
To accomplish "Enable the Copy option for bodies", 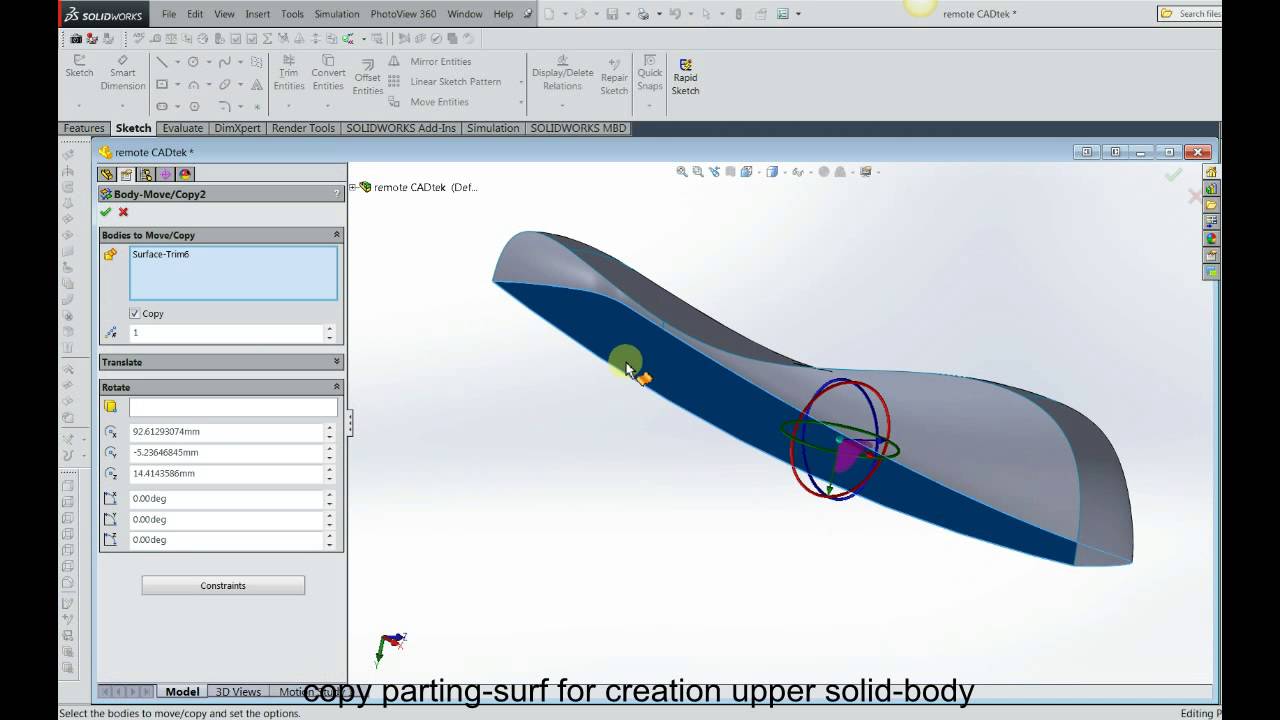I will 135,313.
